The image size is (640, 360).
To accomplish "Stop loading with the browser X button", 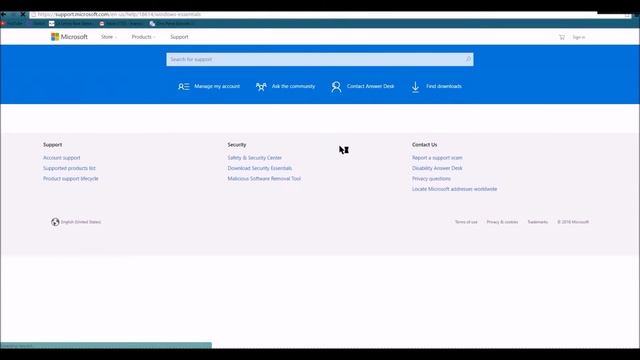I will click(x=22, y=14).
